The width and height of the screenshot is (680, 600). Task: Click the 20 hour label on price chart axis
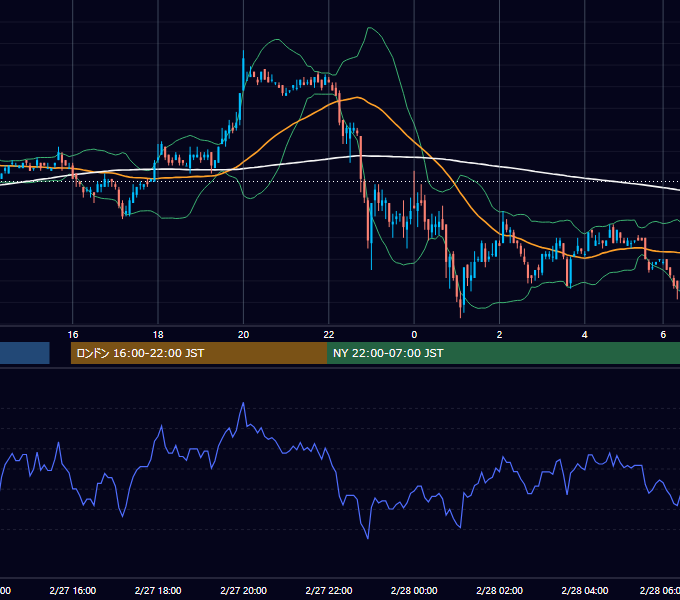(244, 335)
